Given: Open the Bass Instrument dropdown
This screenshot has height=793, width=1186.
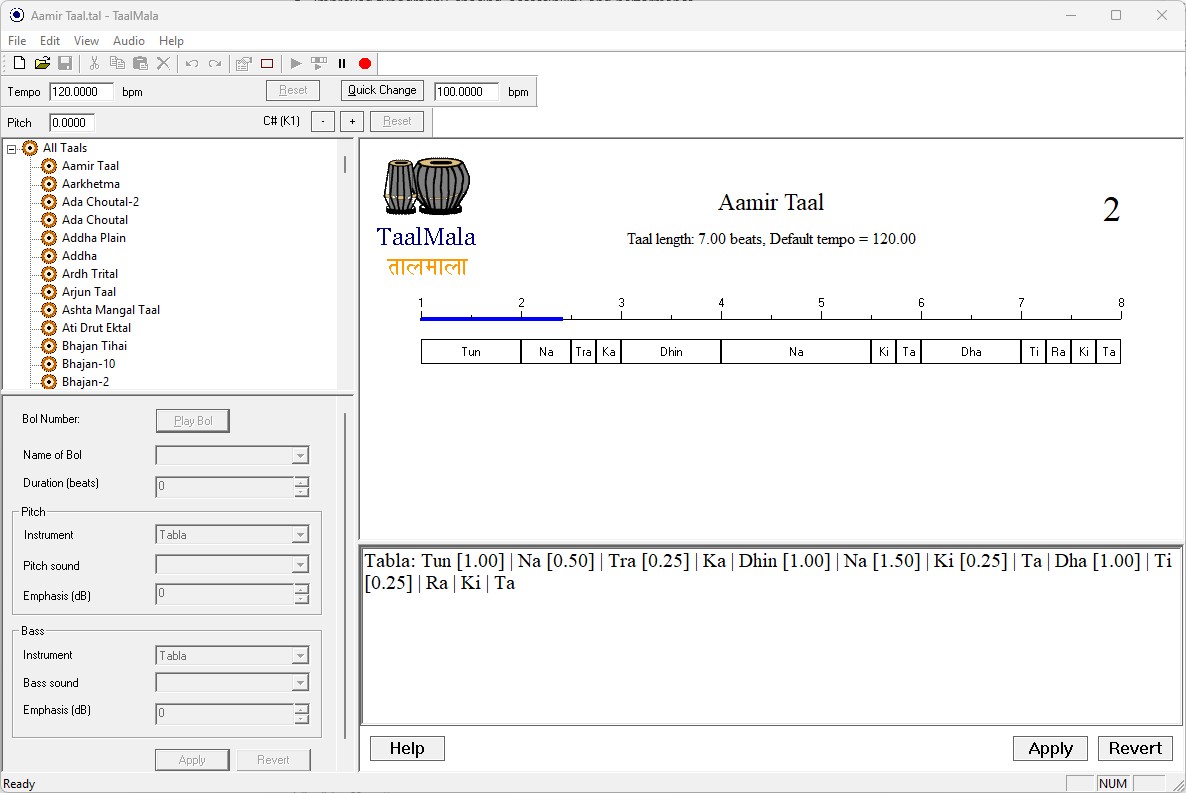Looking at the screenshot, I should [x=300, y=656].
